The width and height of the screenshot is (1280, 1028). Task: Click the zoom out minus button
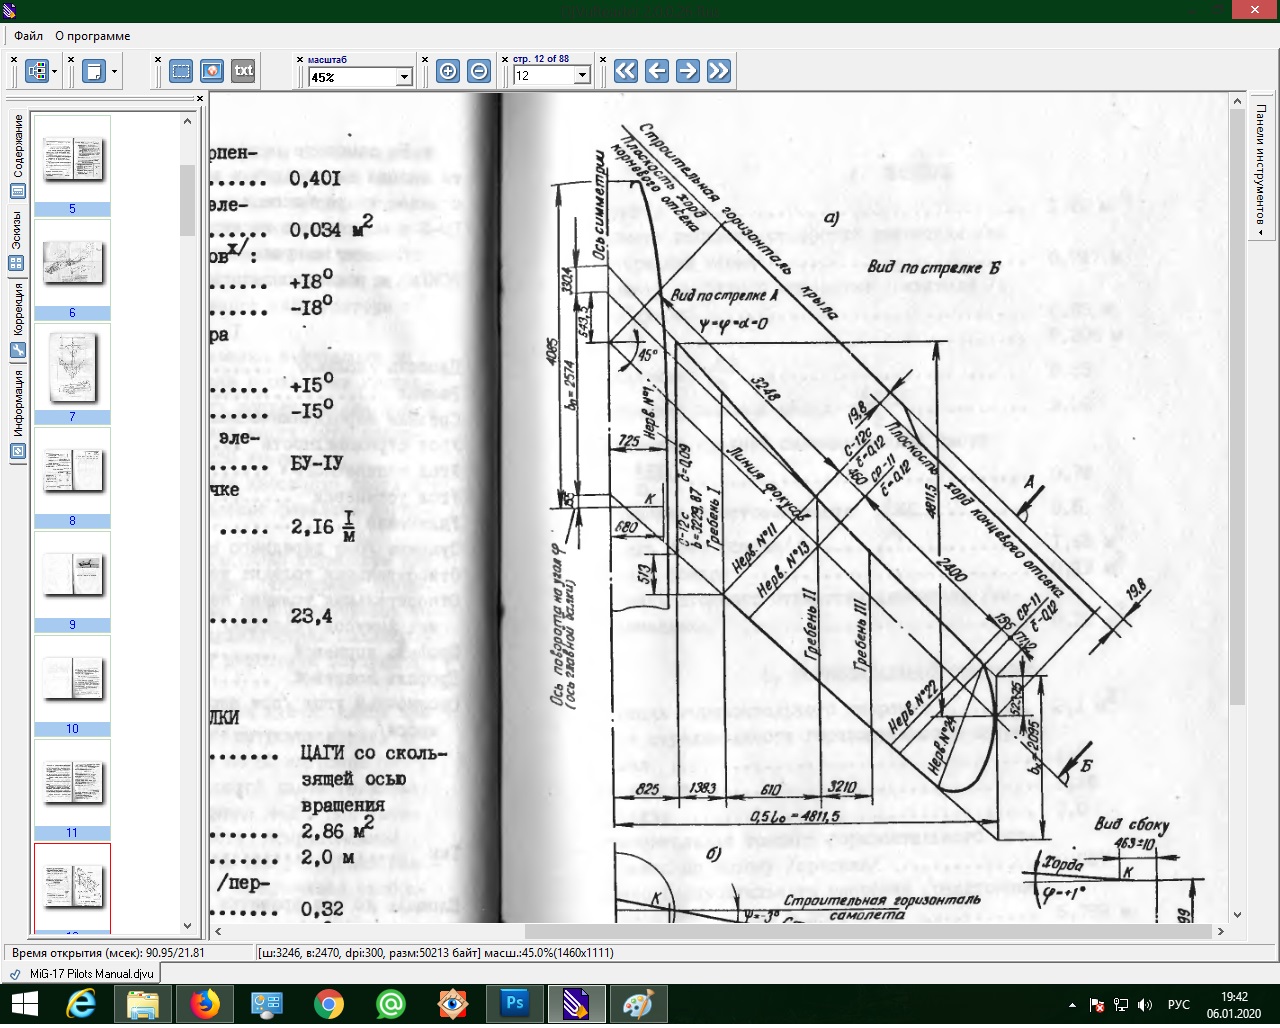click(479, 71)
